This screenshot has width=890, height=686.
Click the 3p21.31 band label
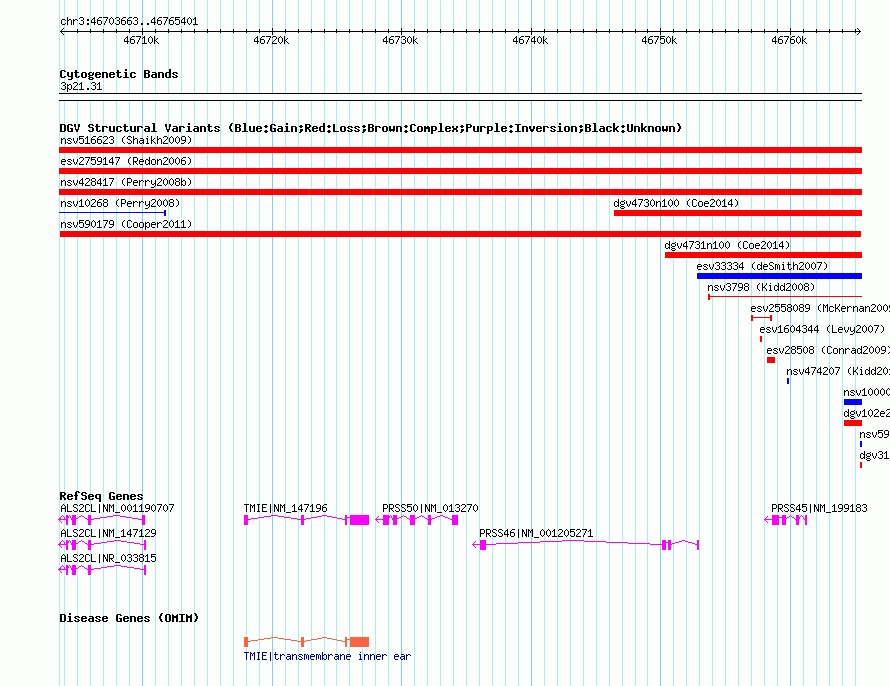(81, 86)
